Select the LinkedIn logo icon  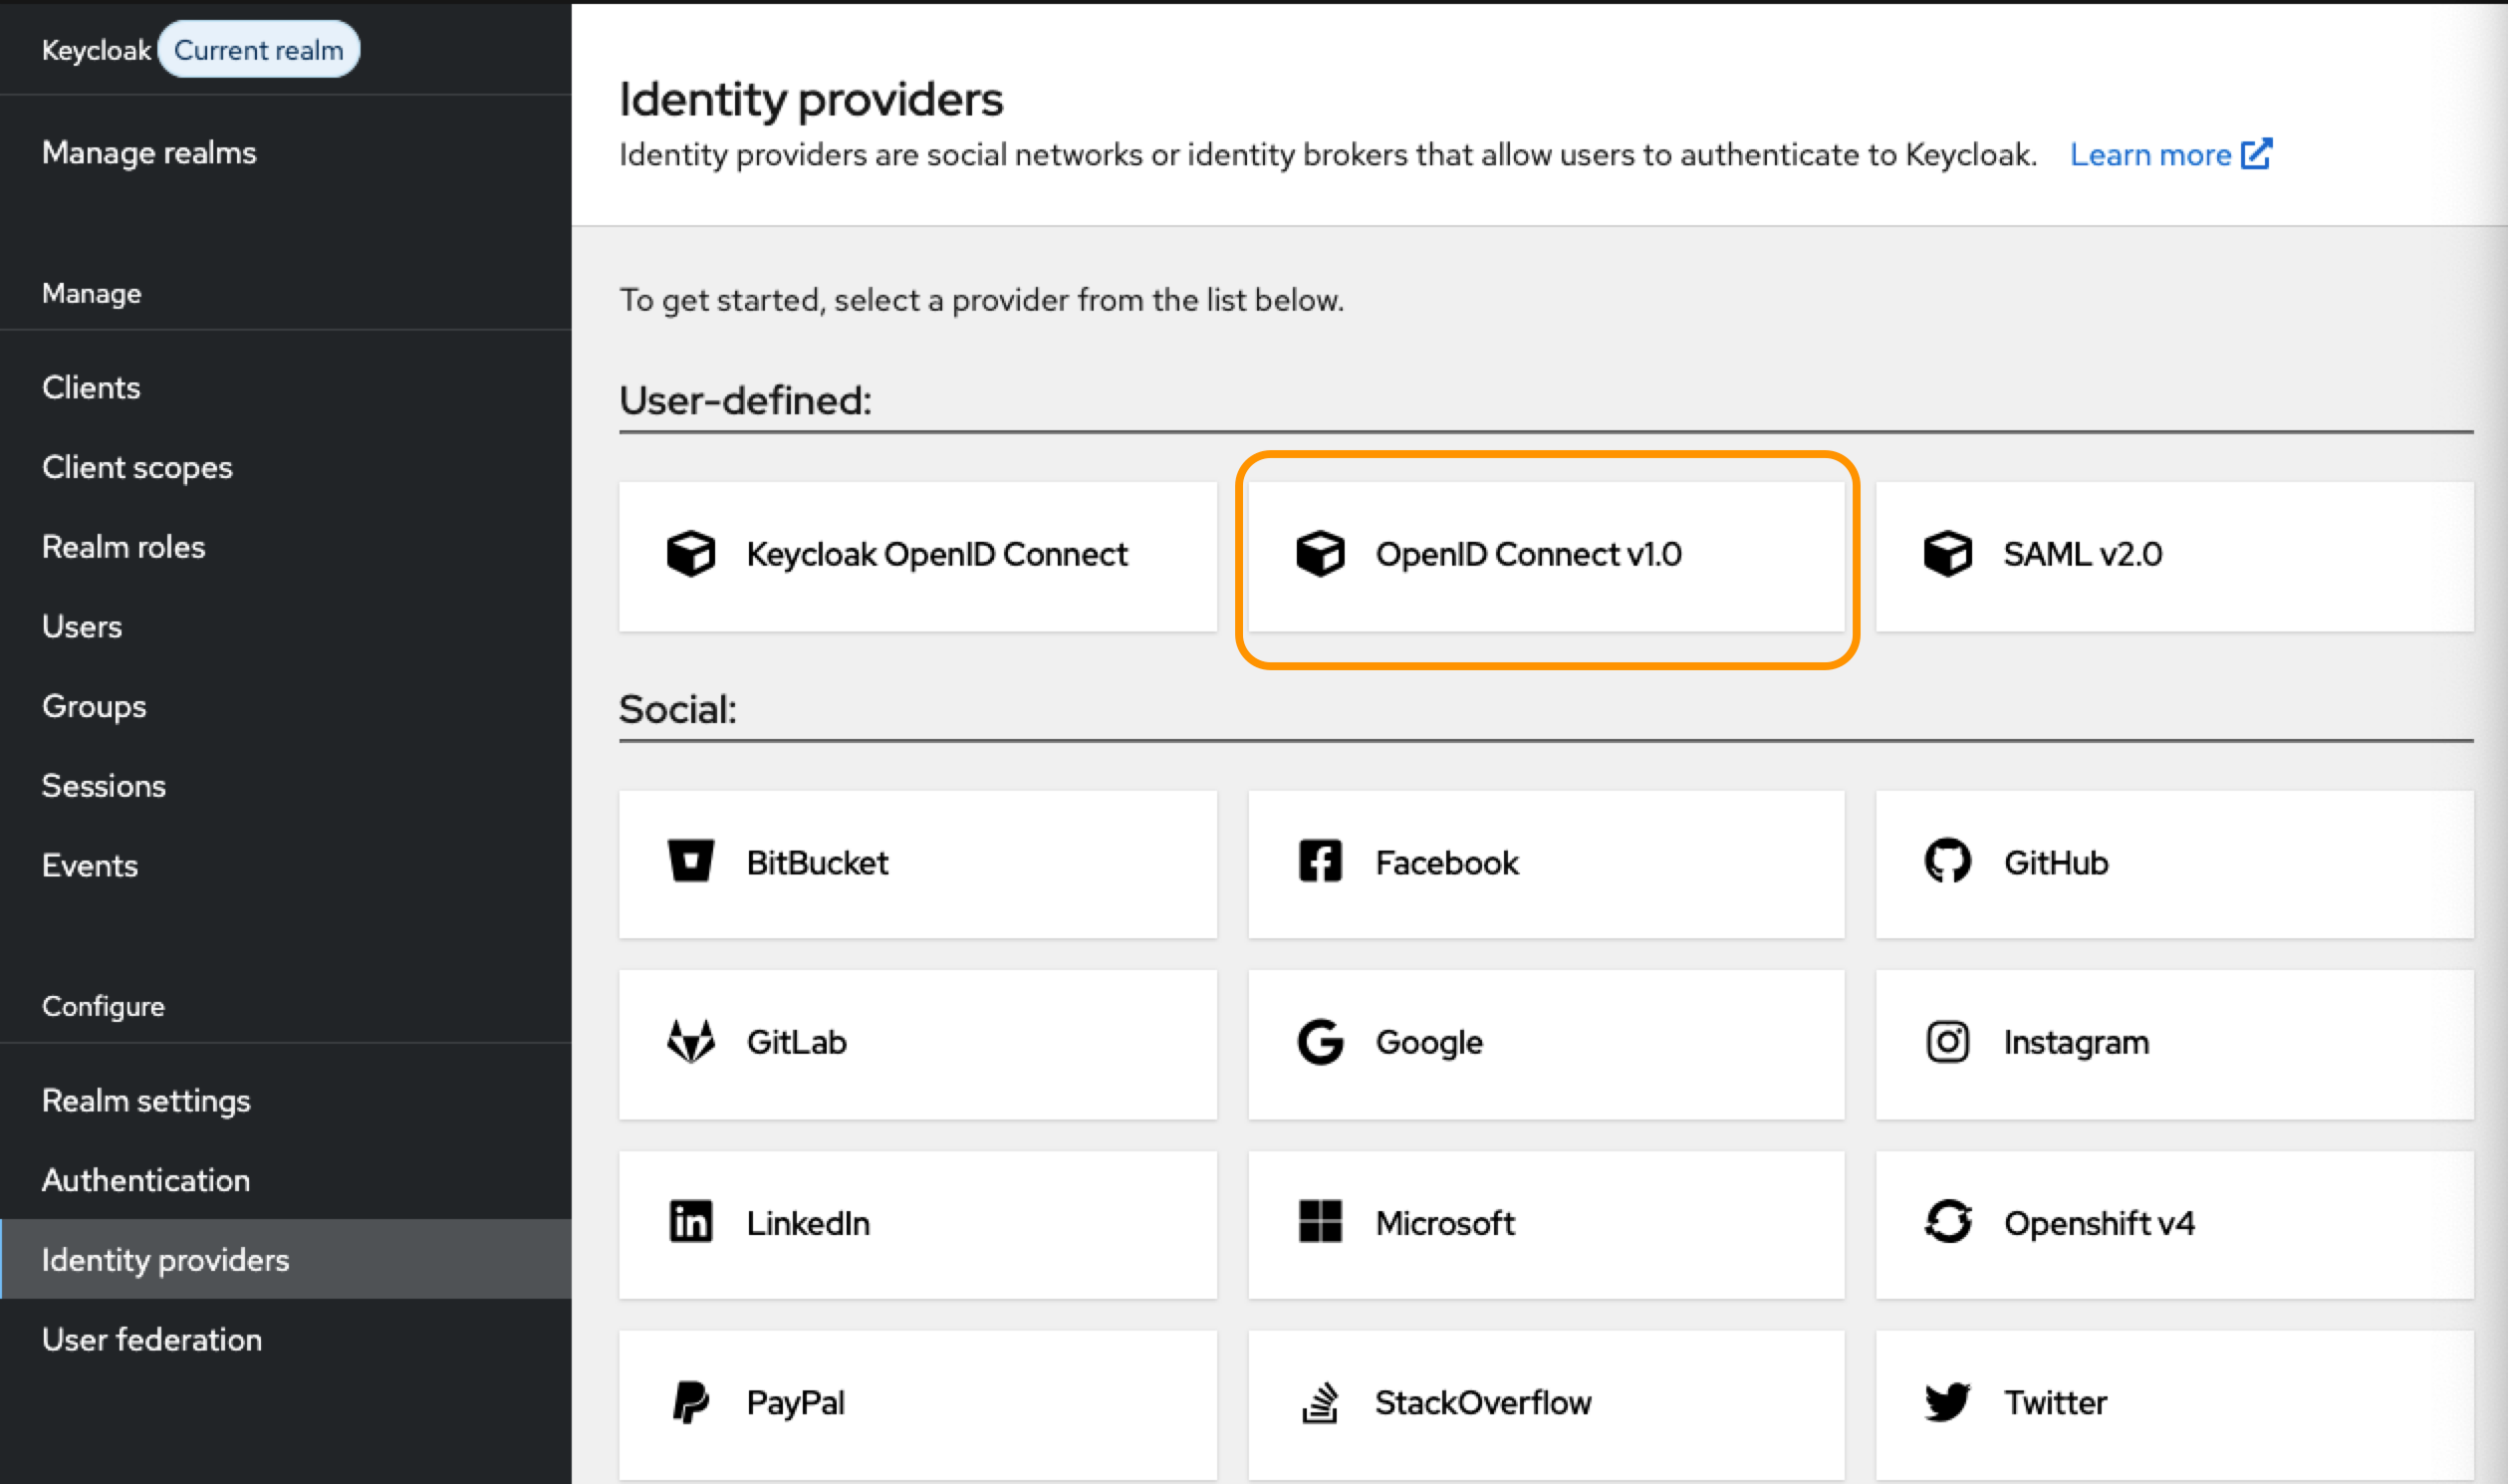coord(690,1221)
